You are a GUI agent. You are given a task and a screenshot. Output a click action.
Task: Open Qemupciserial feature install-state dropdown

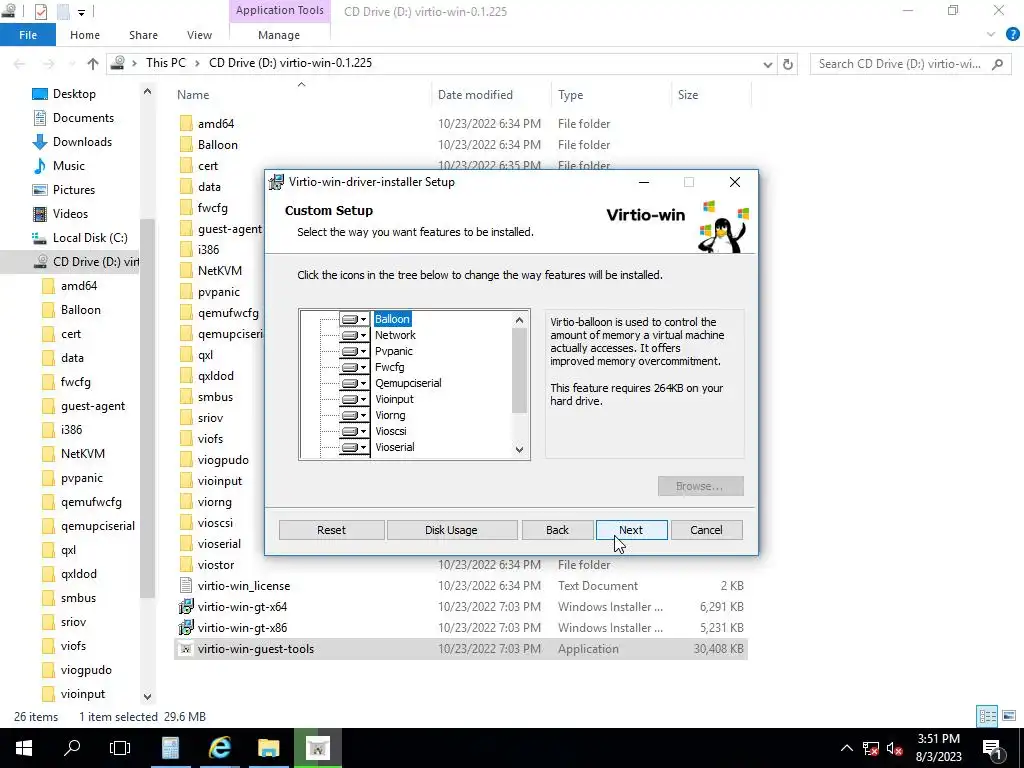tap(354, 383)
